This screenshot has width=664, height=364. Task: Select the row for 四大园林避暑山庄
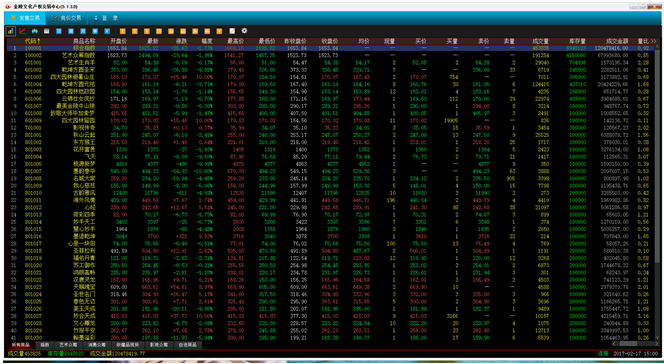click(x=331, y=77)
